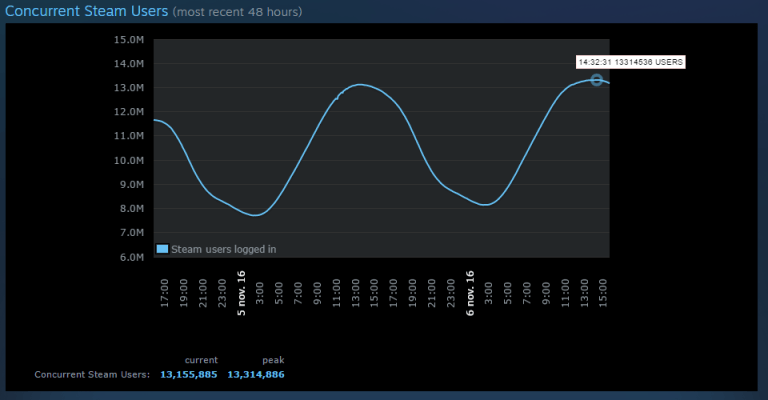Click the 14.0M y-axis label
Screen dimensions: 768x400
tap(129, 64)
